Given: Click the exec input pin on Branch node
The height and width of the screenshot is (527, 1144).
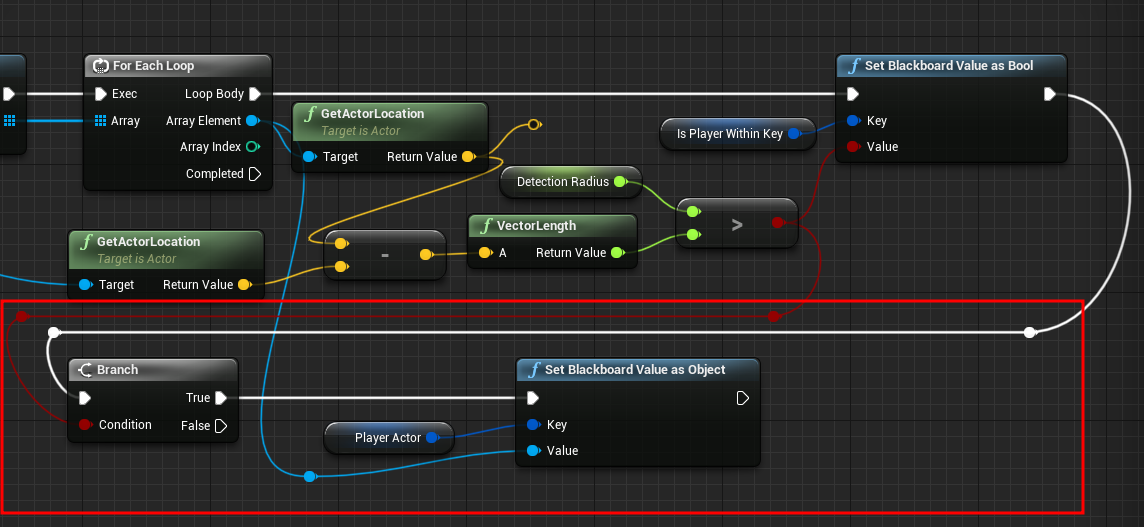Looking at the screenshot, I should [x=85, y=398].
